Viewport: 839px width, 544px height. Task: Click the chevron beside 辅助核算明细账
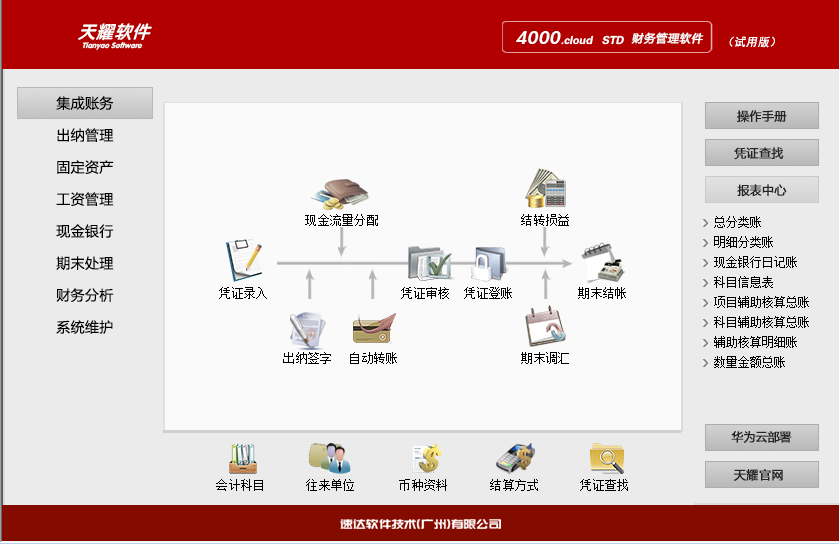click(x=705, y=343)
